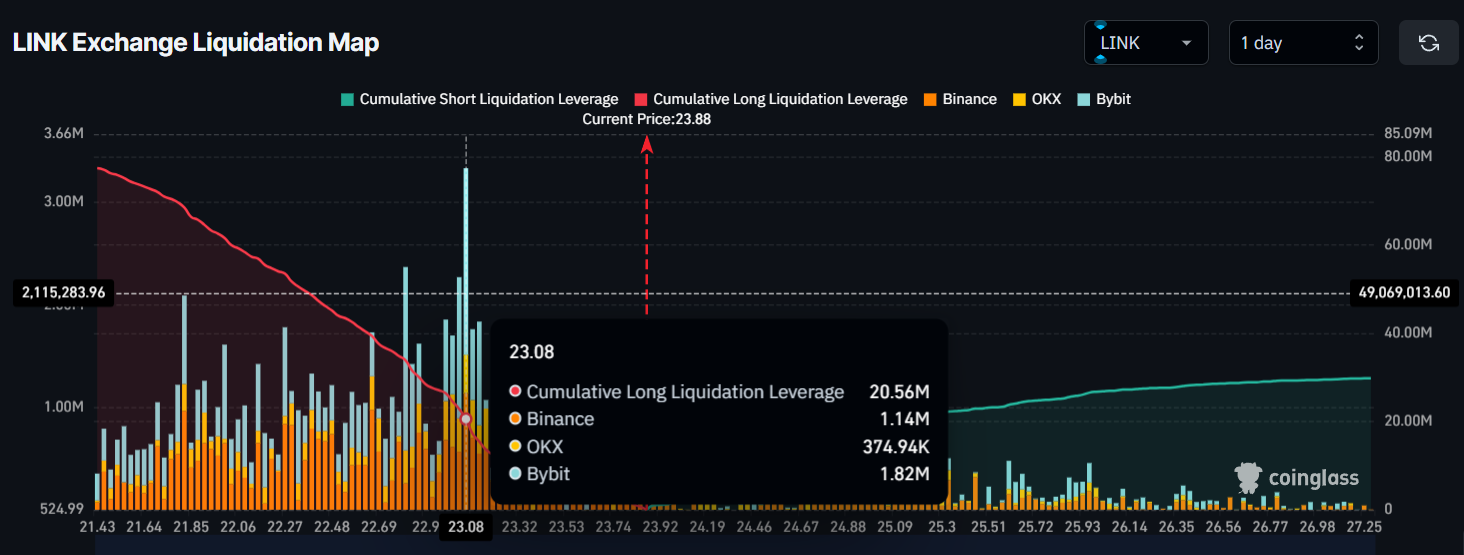Click the stepper arrows on the 1 day selector

1359,43
